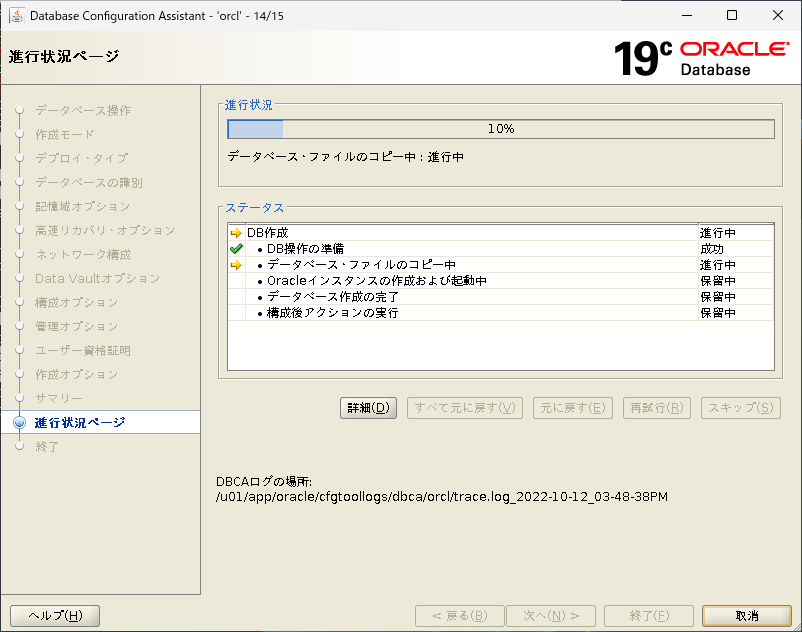Click the 取消 cancel button
Image resolution: width=802 pixels, height=632 pixels.
[x=747, y=616]
